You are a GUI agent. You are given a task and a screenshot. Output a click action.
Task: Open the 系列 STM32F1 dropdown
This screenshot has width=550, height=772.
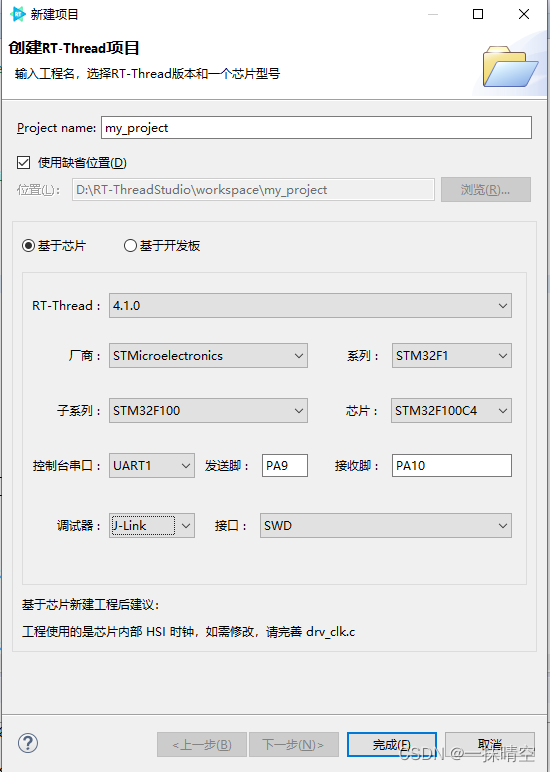pos(452,355)
